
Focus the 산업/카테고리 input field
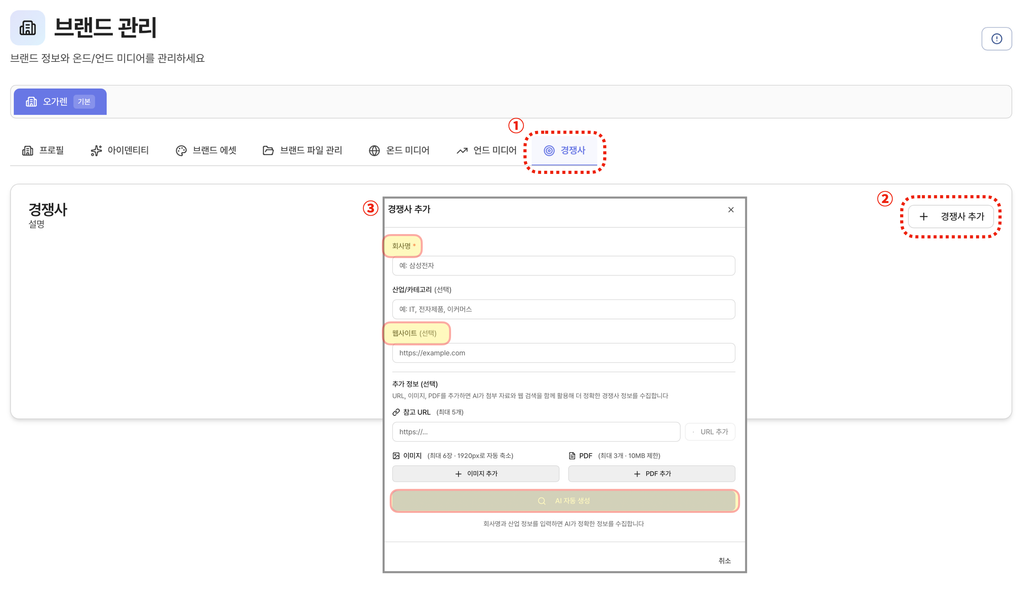[x=564, y=309]
